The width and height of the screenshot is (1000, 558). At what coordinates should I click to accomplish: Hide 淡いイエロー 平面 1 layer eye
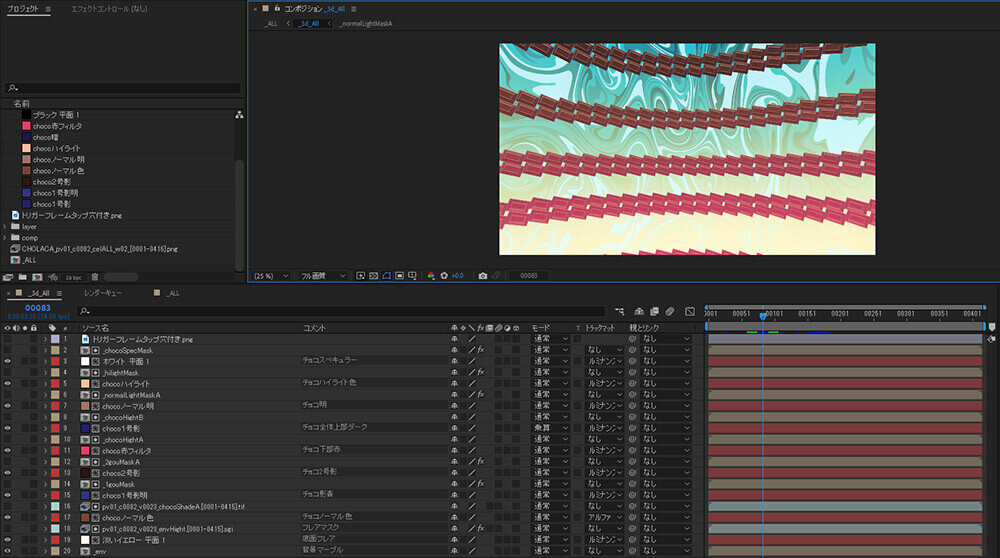tap(7, 540)
